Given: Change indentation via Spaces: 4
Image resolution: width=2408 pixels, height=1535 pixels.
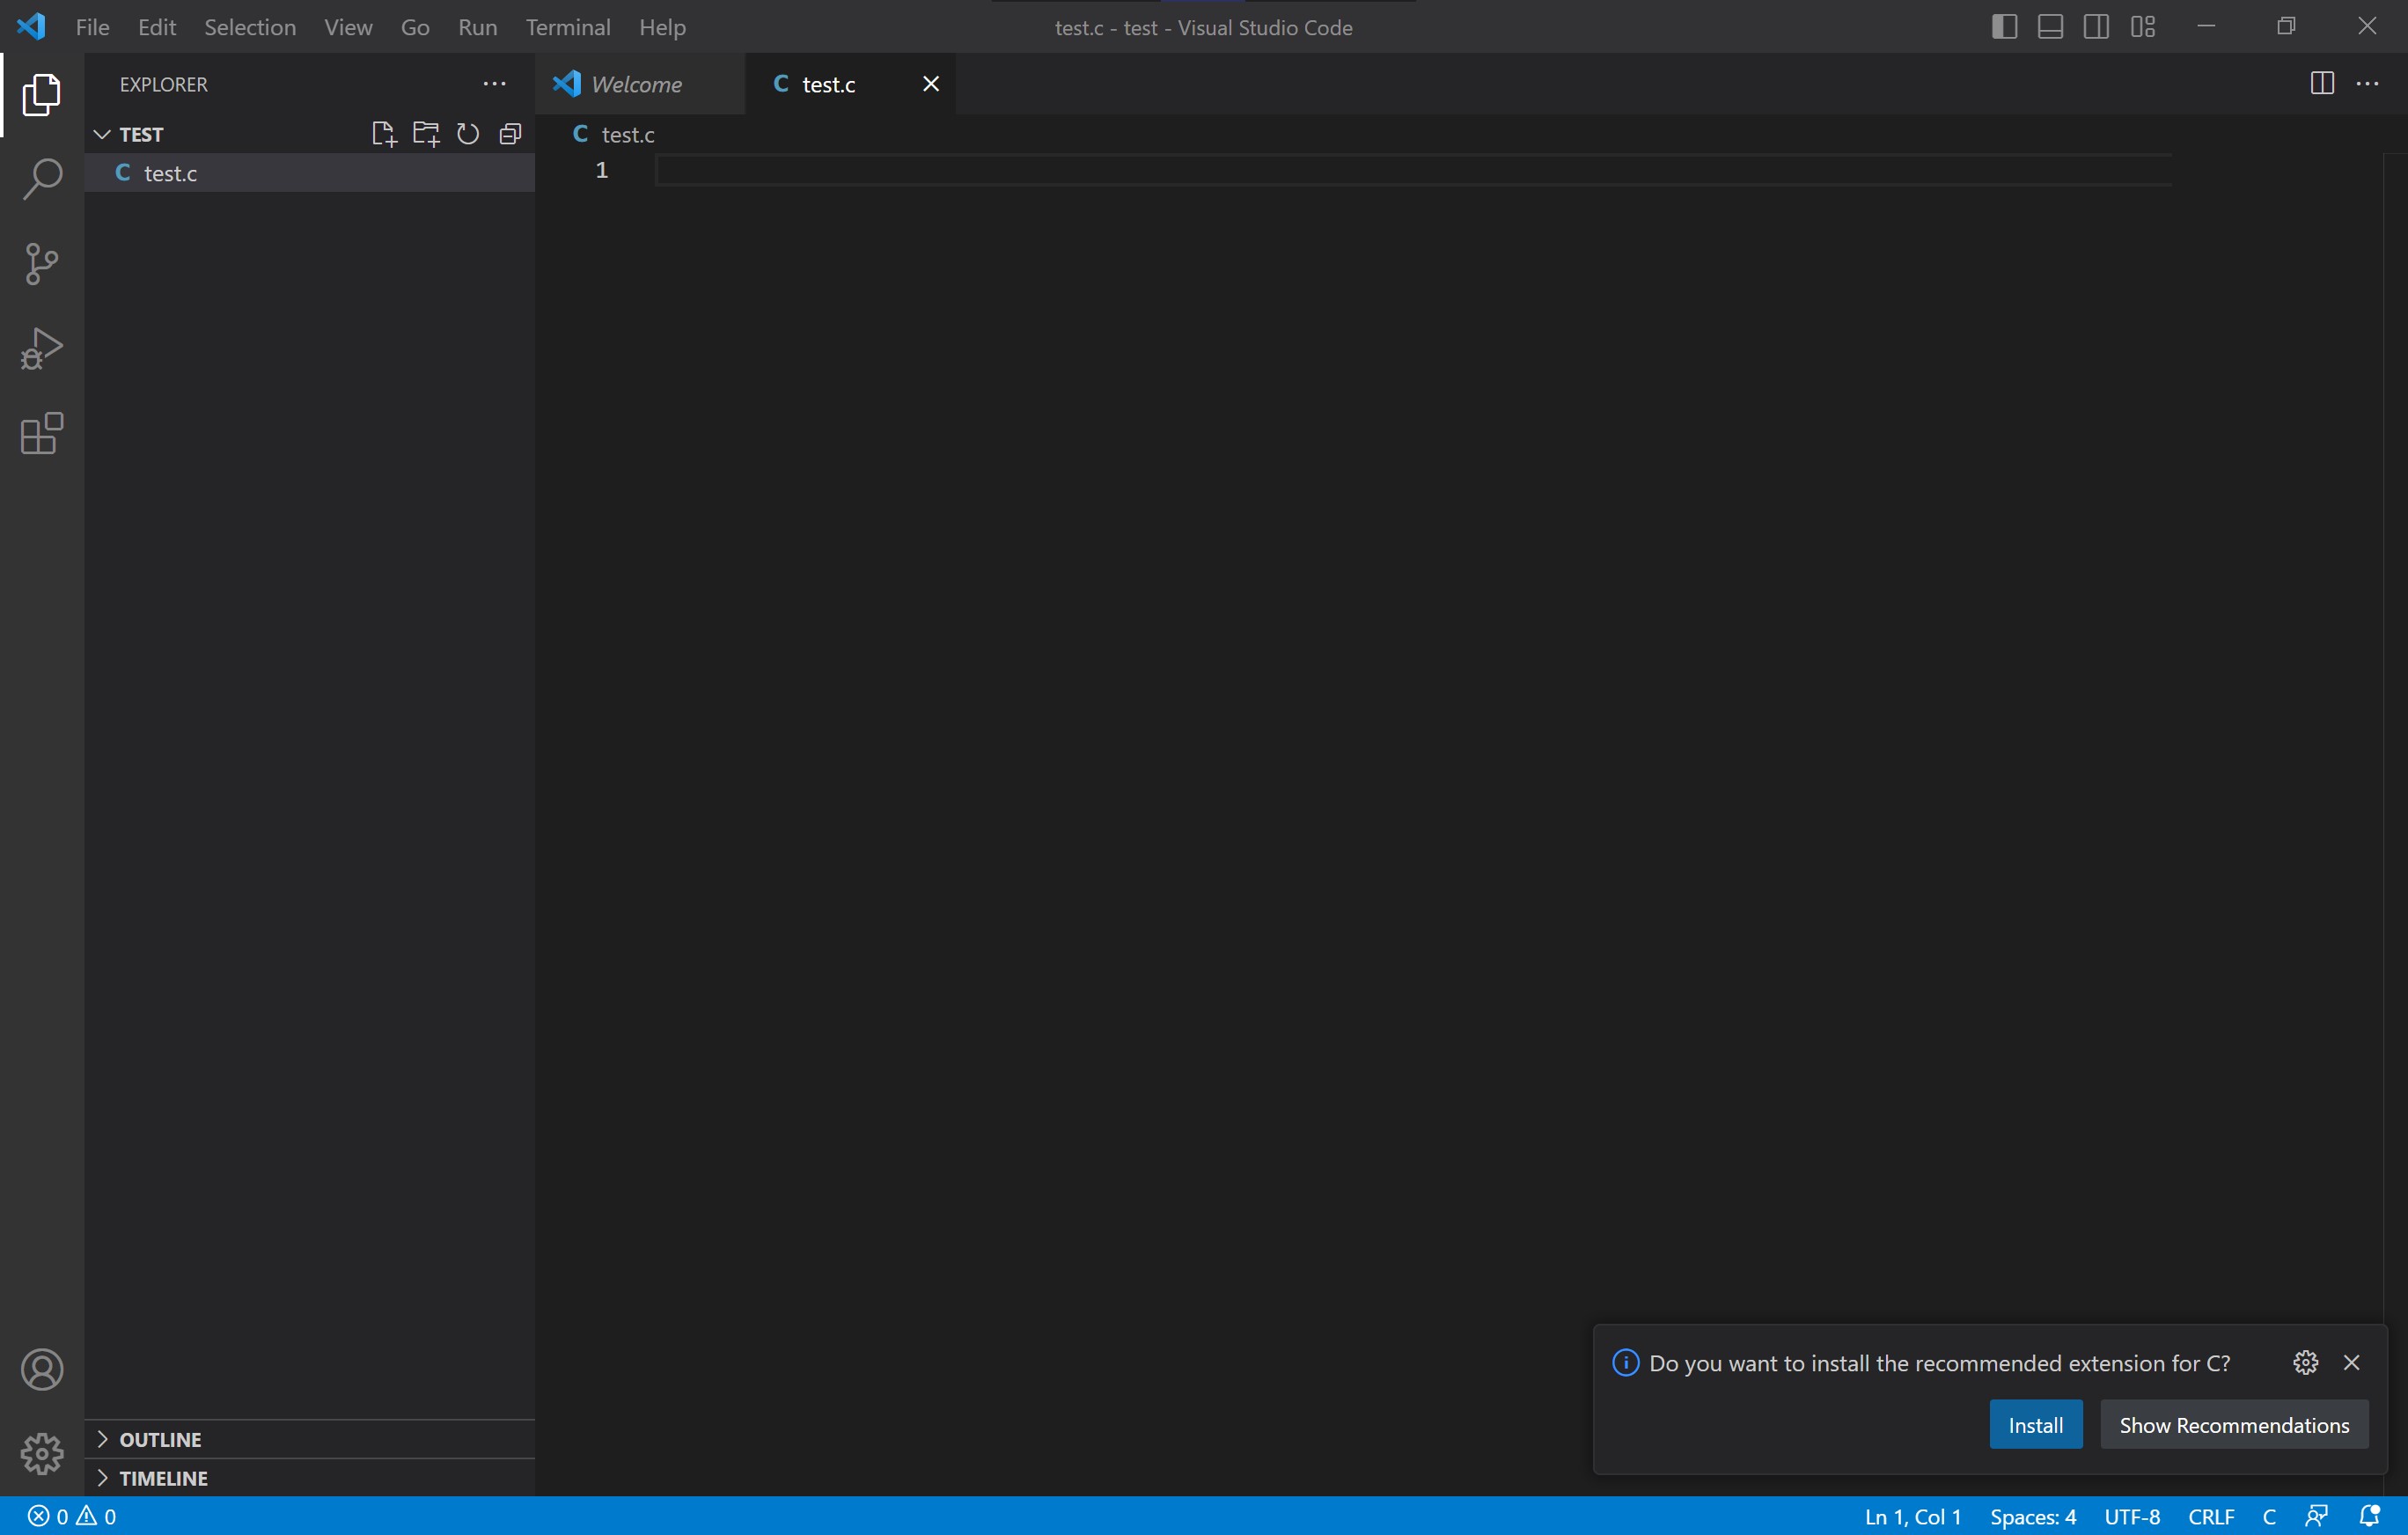Looking at the screenshot, I should pyautogui.click(x=2033, y=1516).
